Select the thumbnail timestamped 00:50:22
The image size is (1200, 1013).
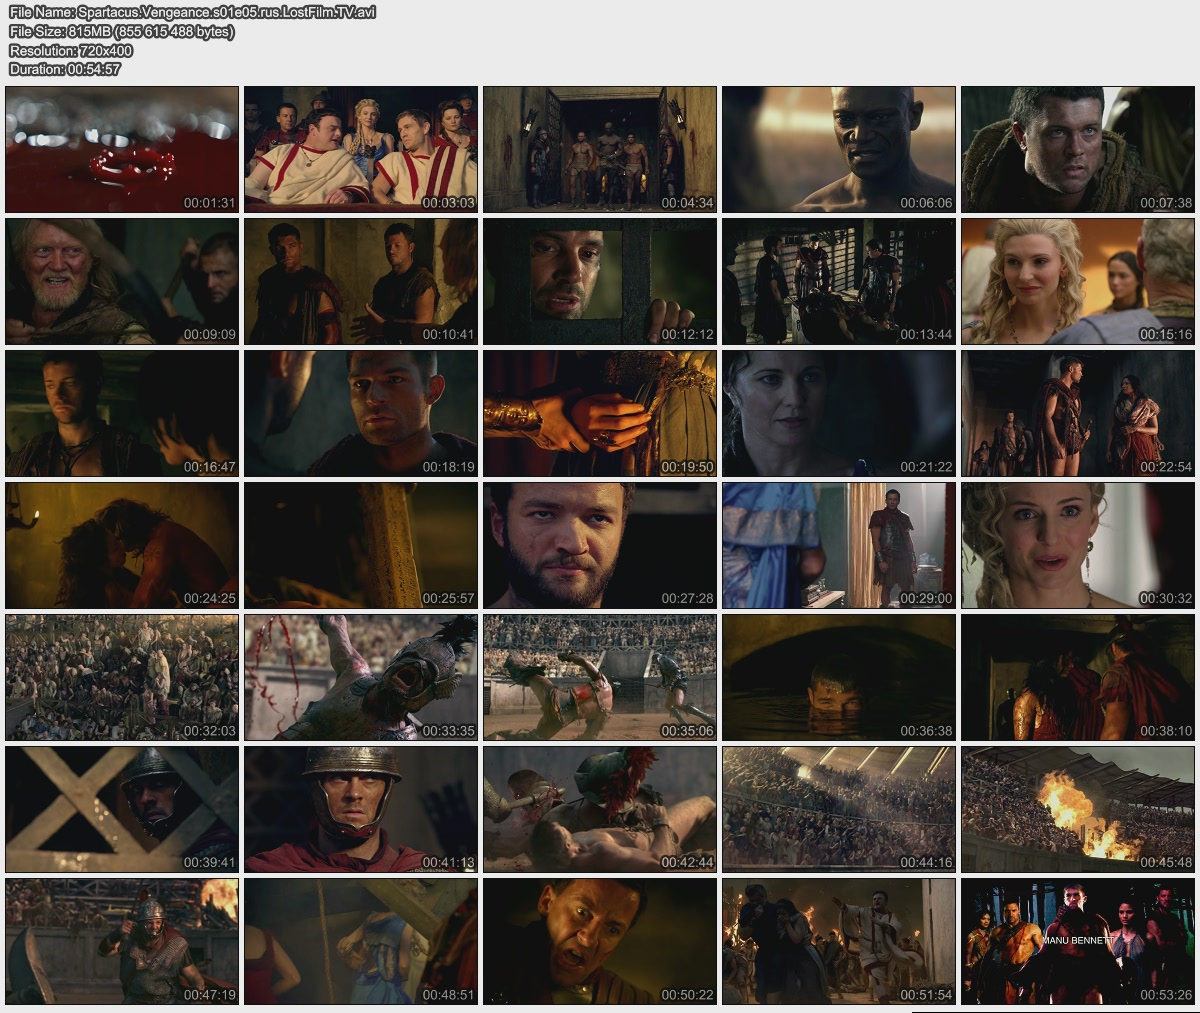click(600, 941)
